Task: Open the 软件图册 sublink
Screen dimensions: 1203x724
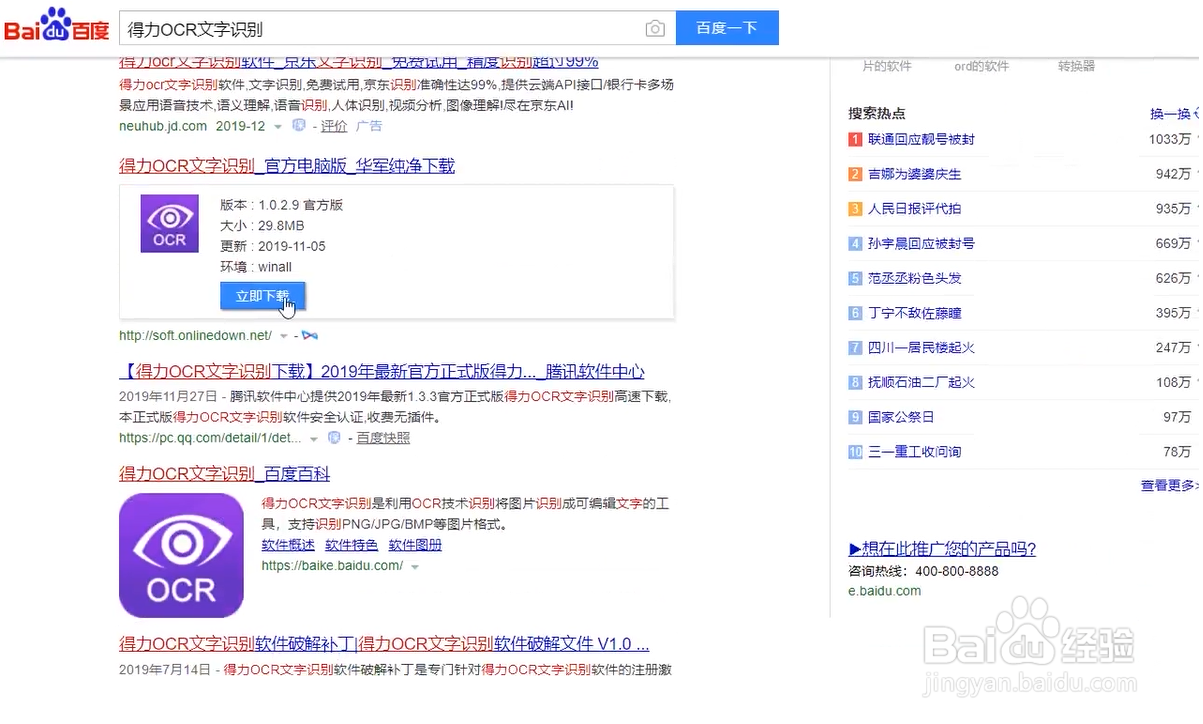Action: 415,545
